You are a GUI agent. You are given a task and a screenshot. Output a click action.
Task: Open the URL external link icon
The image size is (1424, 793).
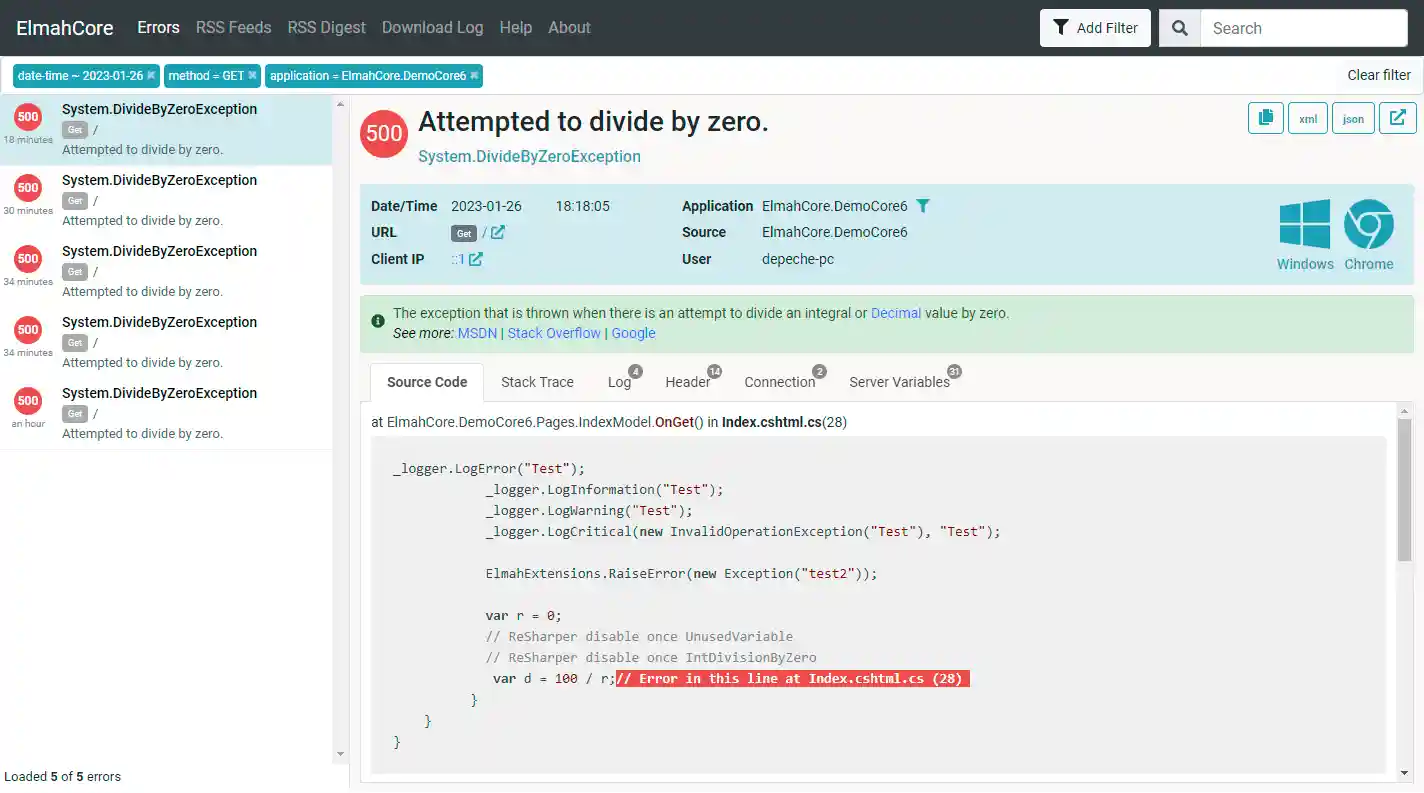click(497, 232)
